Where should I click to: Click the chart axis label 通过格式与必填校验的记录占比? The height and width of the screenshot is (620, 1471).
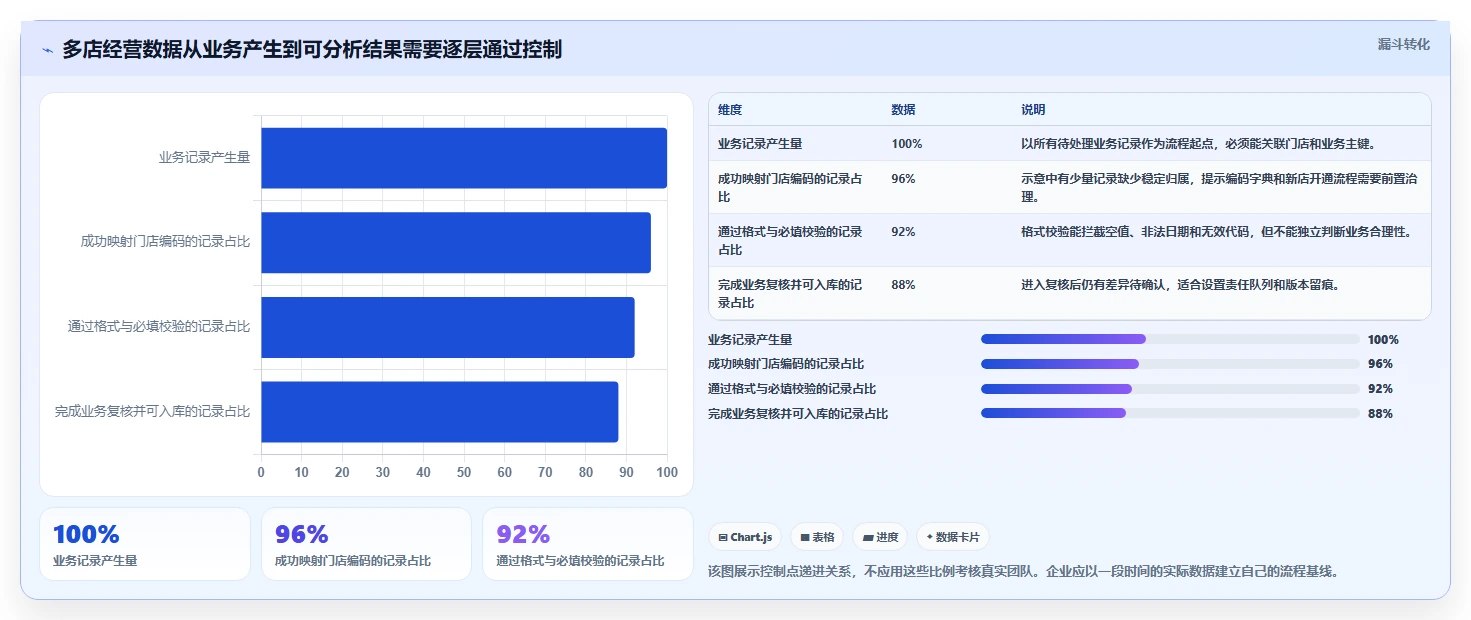click(x=159, y=327)
